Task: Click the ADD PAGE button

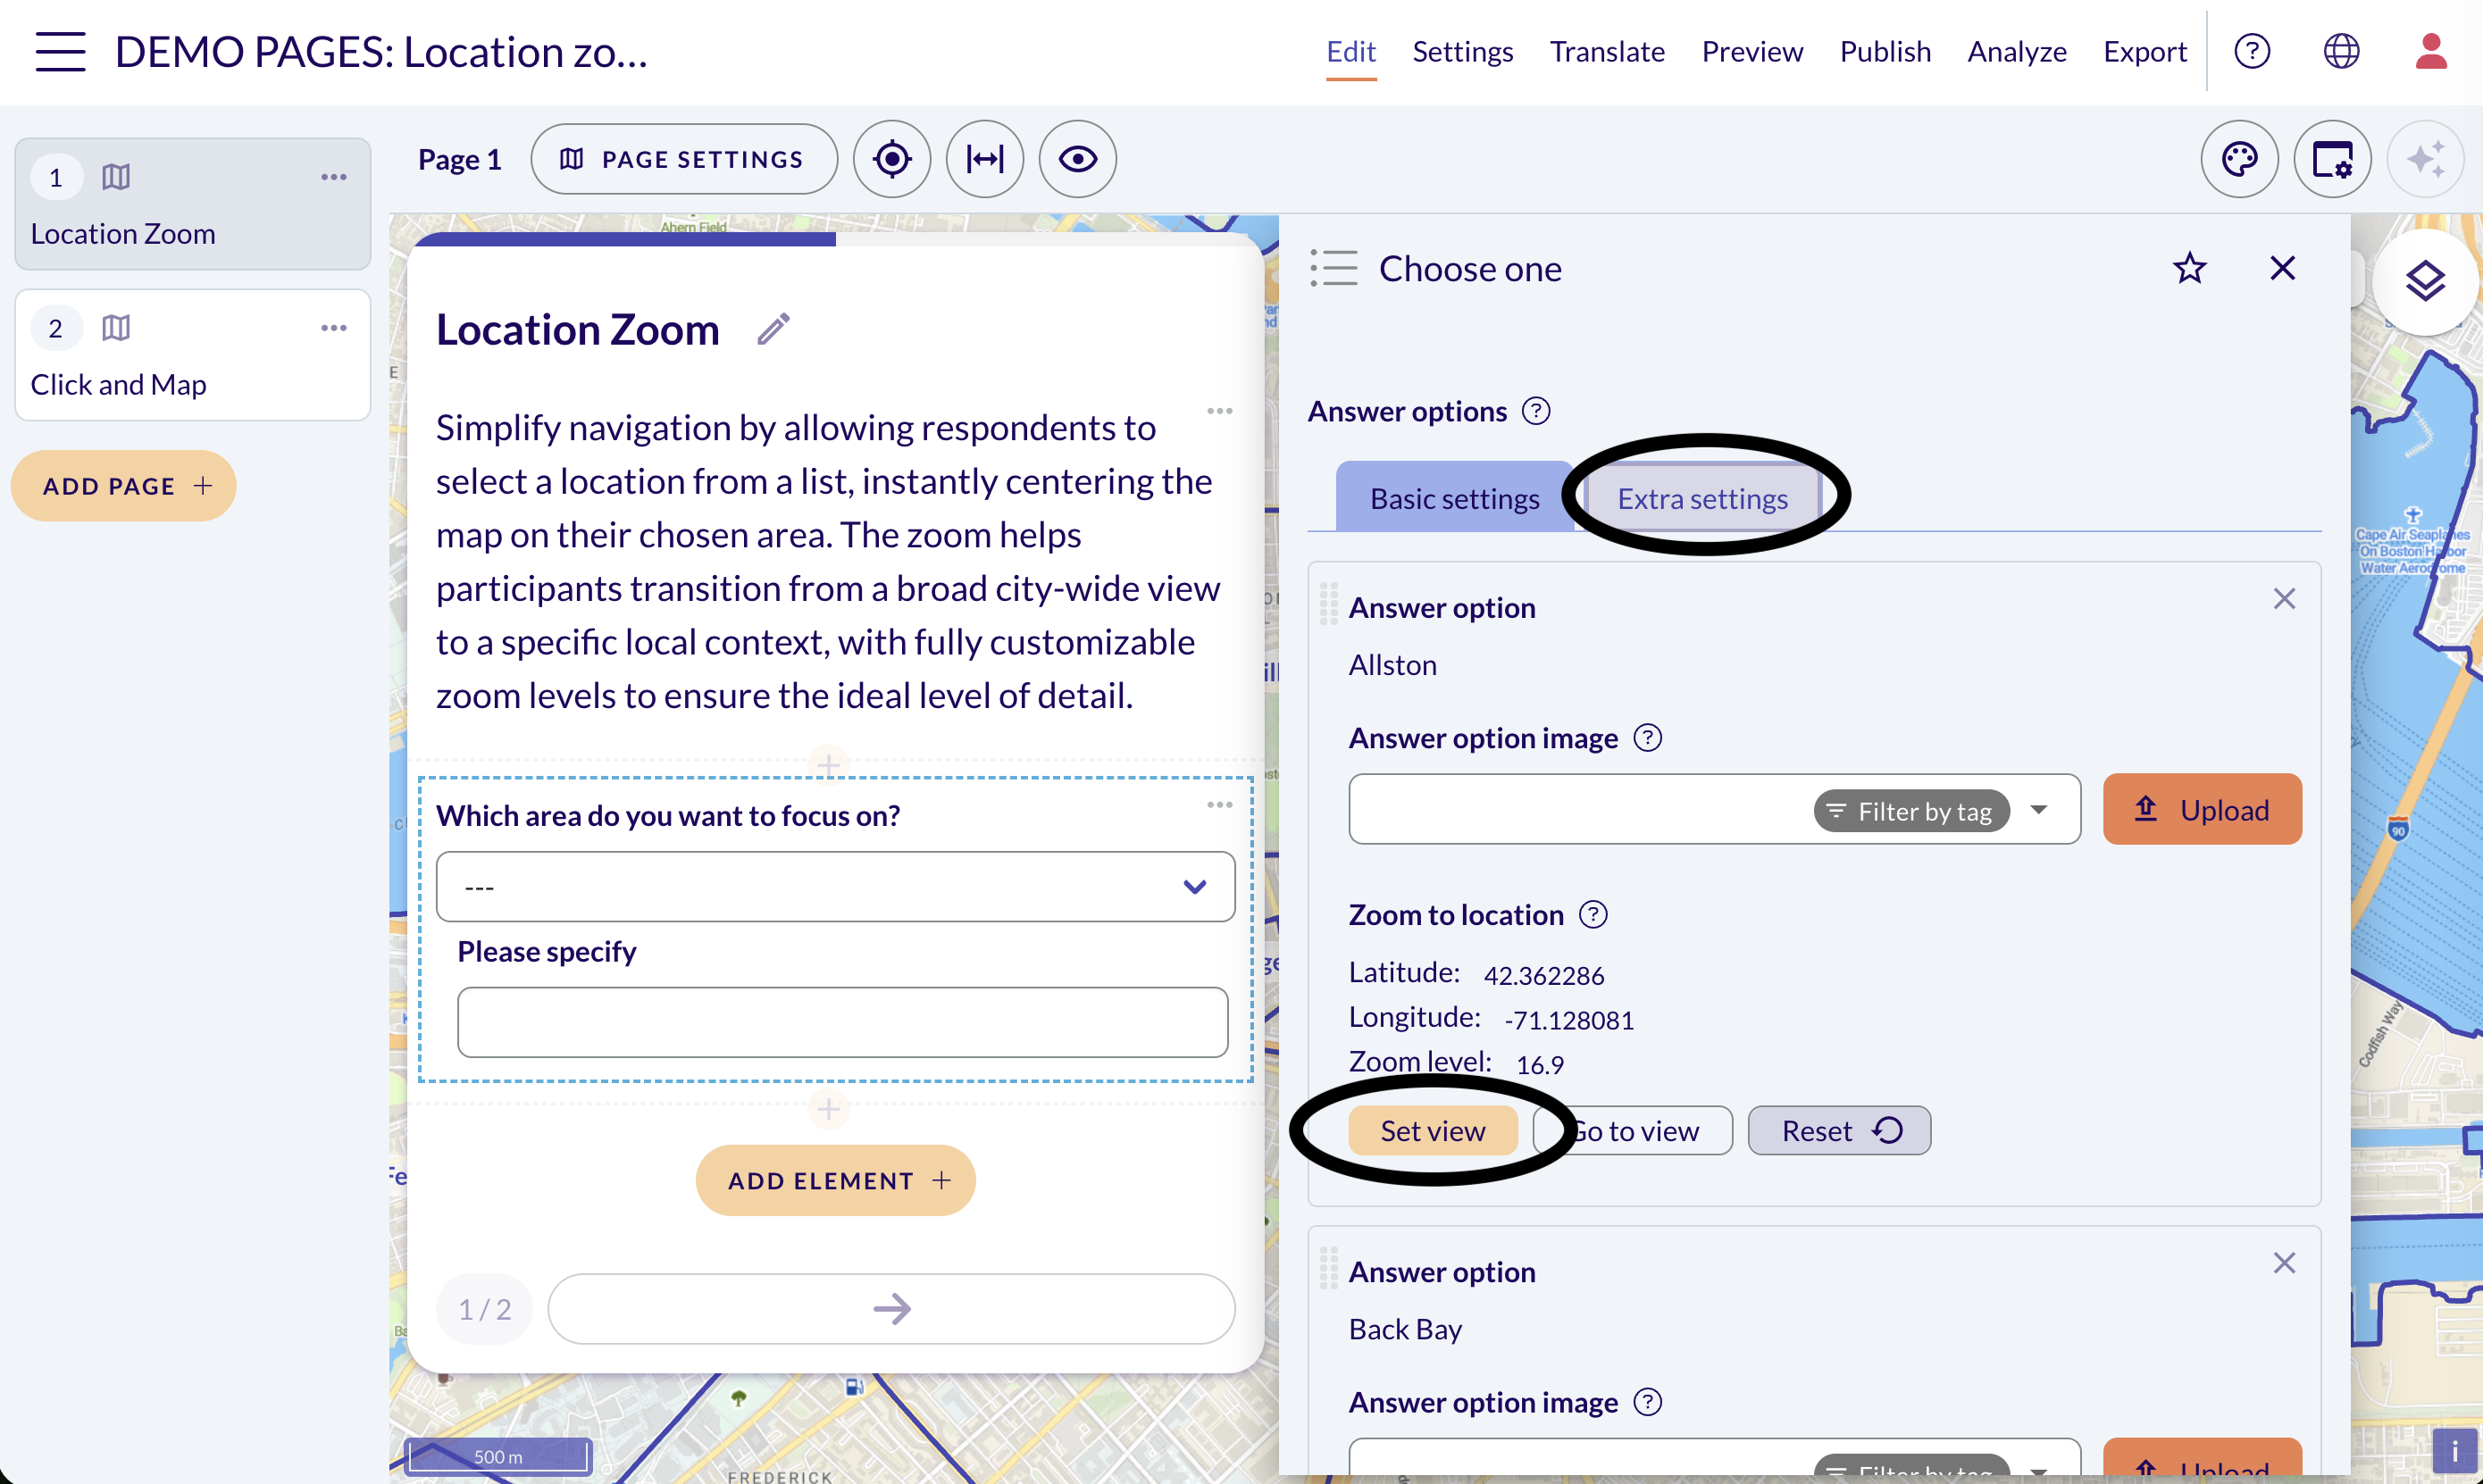Action: click(124, 486)
